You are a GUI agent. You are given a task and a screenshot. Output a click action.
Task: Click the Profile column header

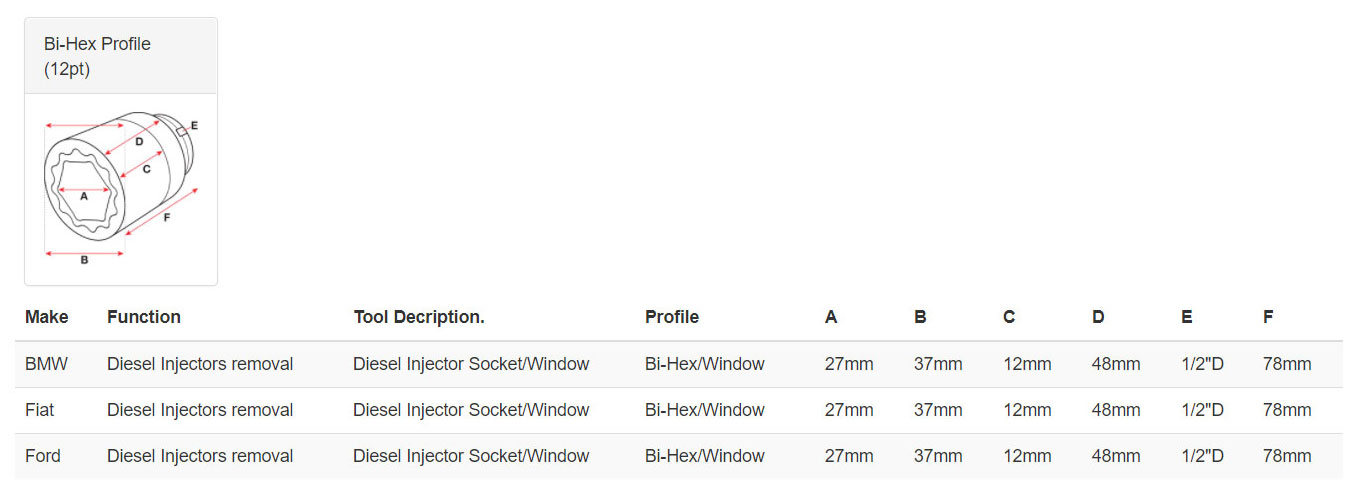672,317
